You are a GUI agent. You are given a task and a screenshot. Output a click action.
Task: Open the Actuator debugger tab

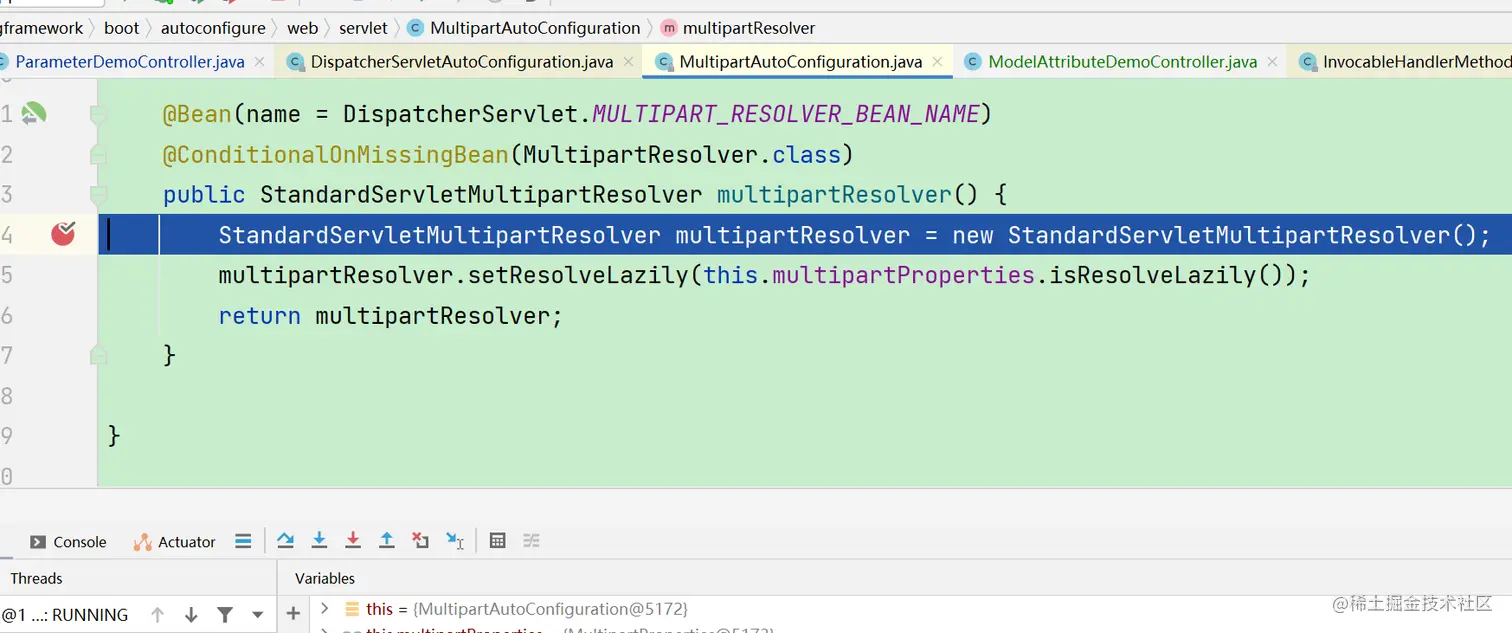click(x=174, y=542)
